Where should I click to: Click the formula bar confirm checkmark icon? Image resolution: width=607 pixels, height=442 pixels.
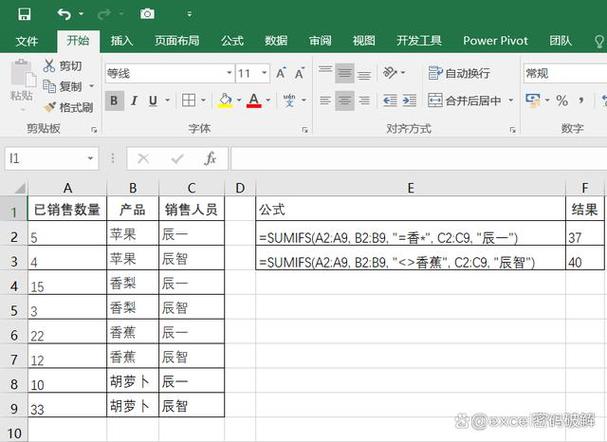pos(177,158)
